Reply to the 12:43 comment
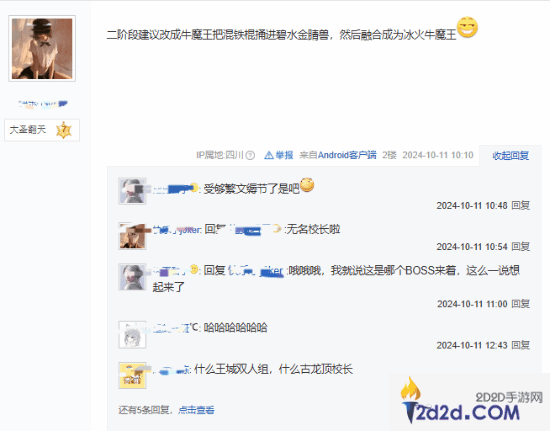550x431 pixels. tap(521, 345)
